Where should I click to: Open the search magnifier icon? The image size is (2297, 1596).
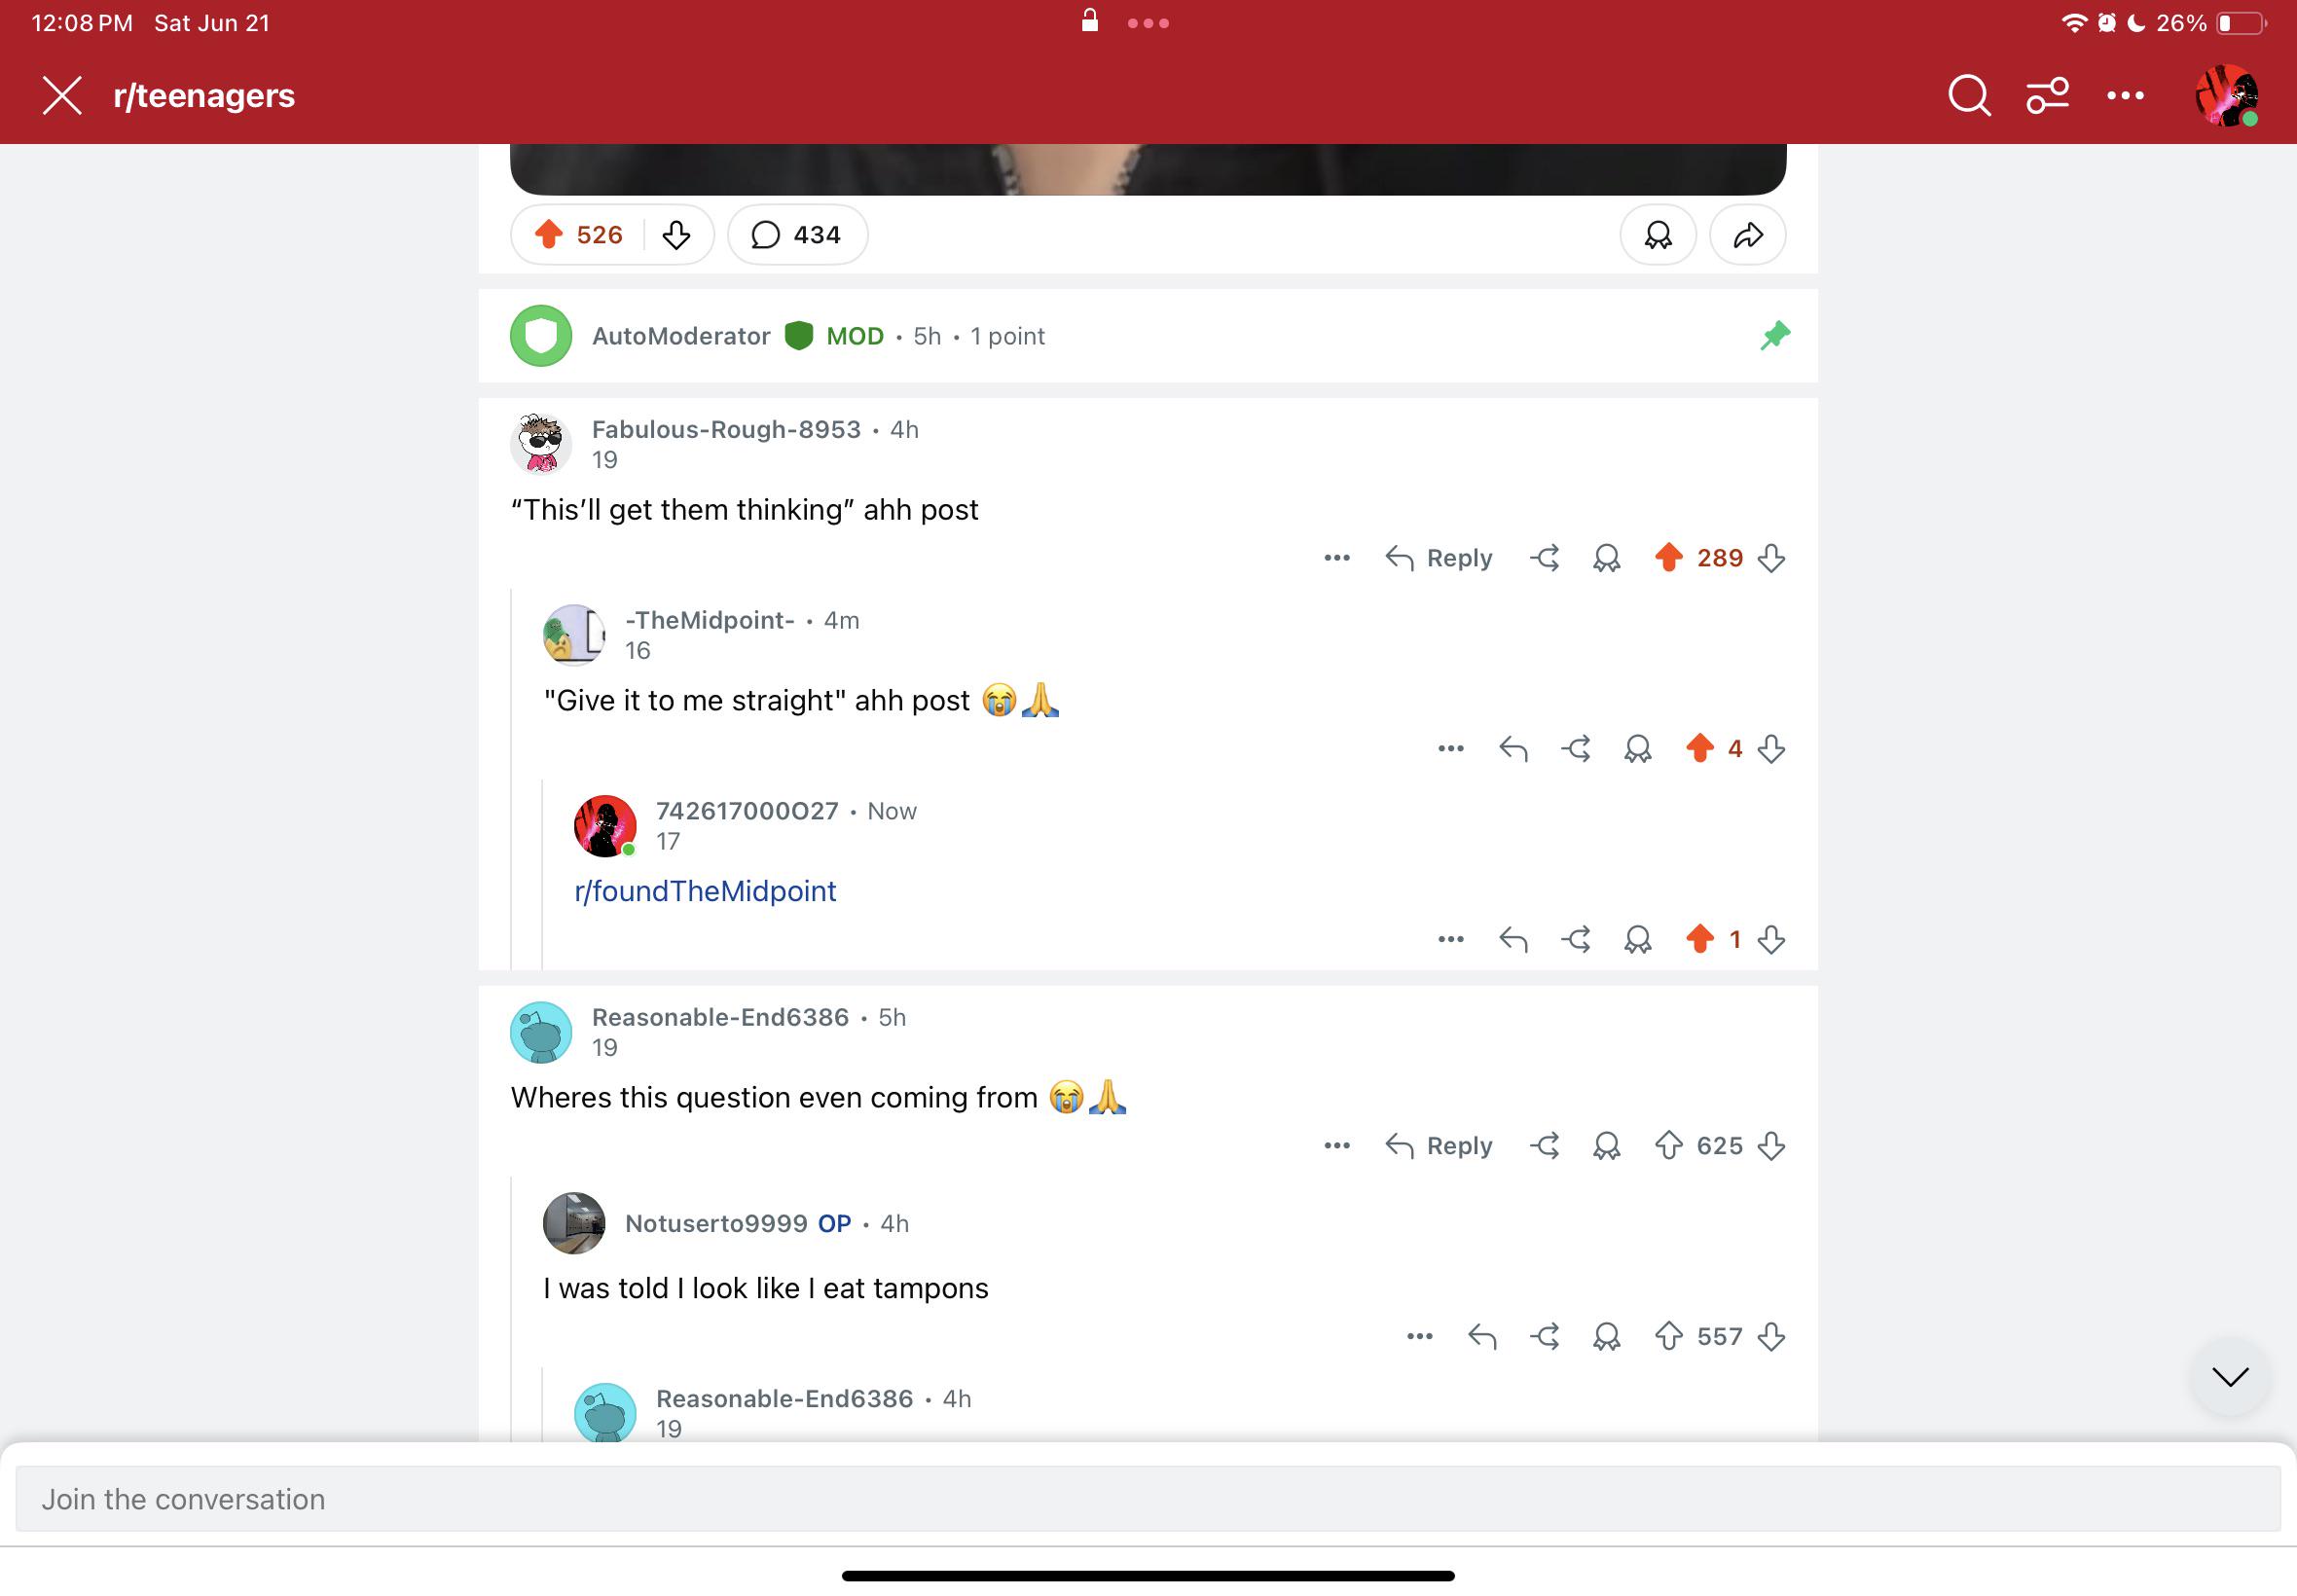coord(1969,96)
